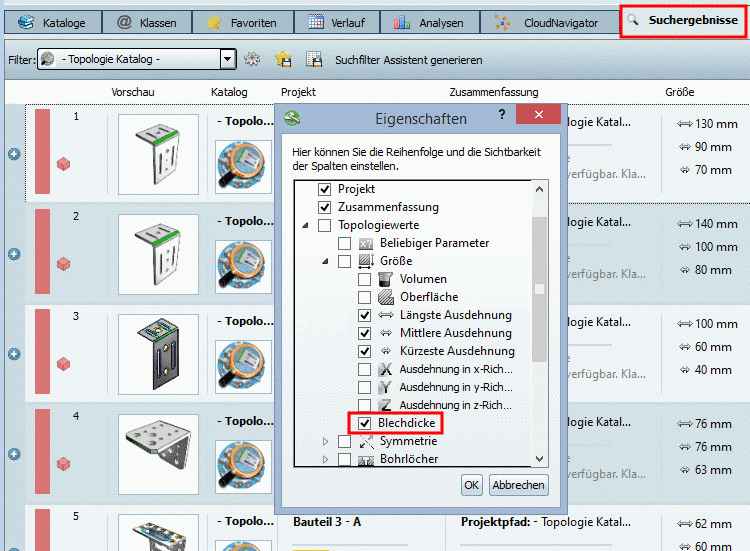The width and height of the screenshot is (750, 551).
Task: Enable Ausdehnung in y-Richtung checkbox
Action: tap(364, 387)
